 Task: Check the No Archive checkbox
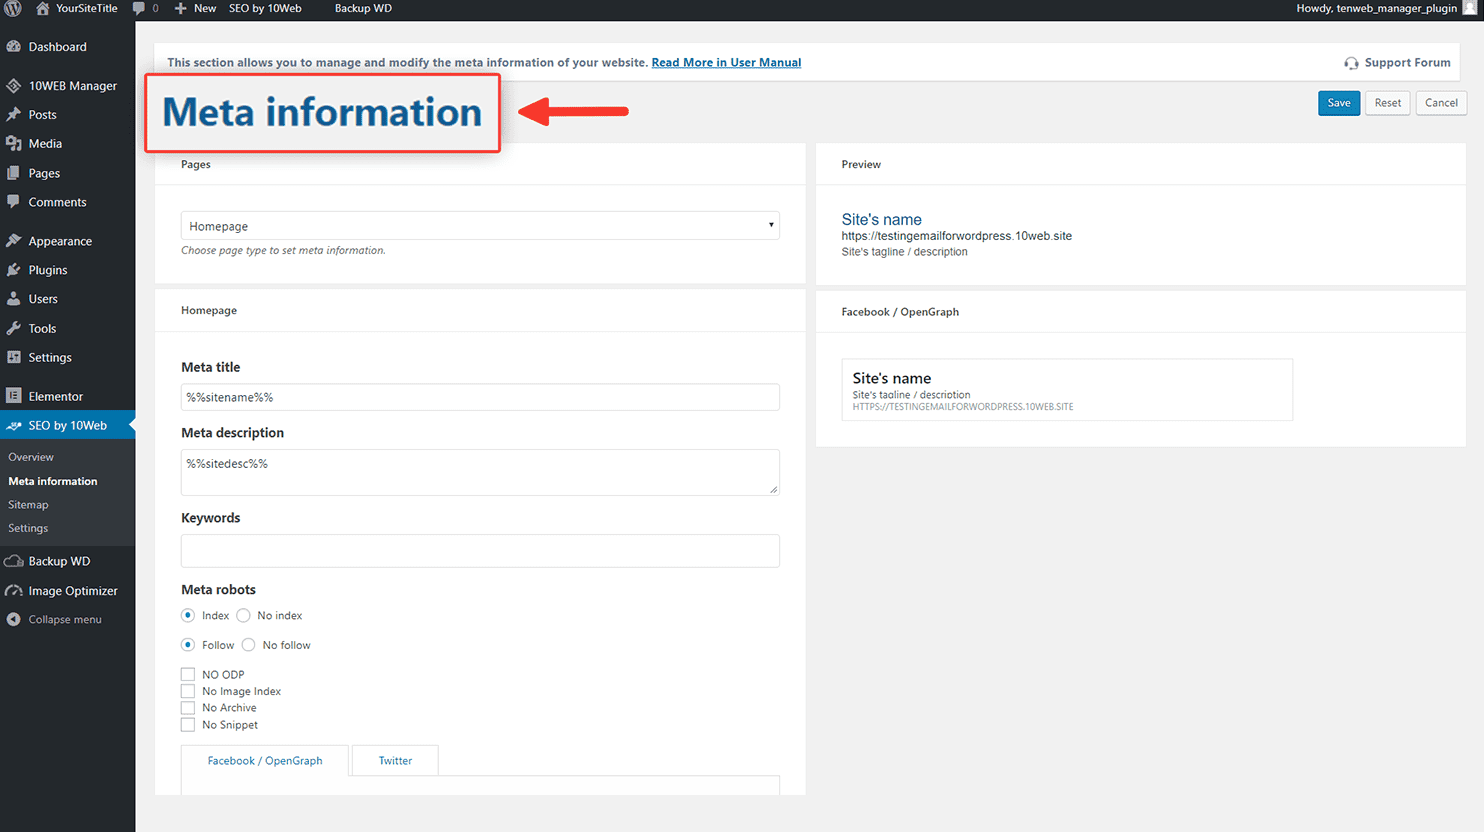coord(188,708)
